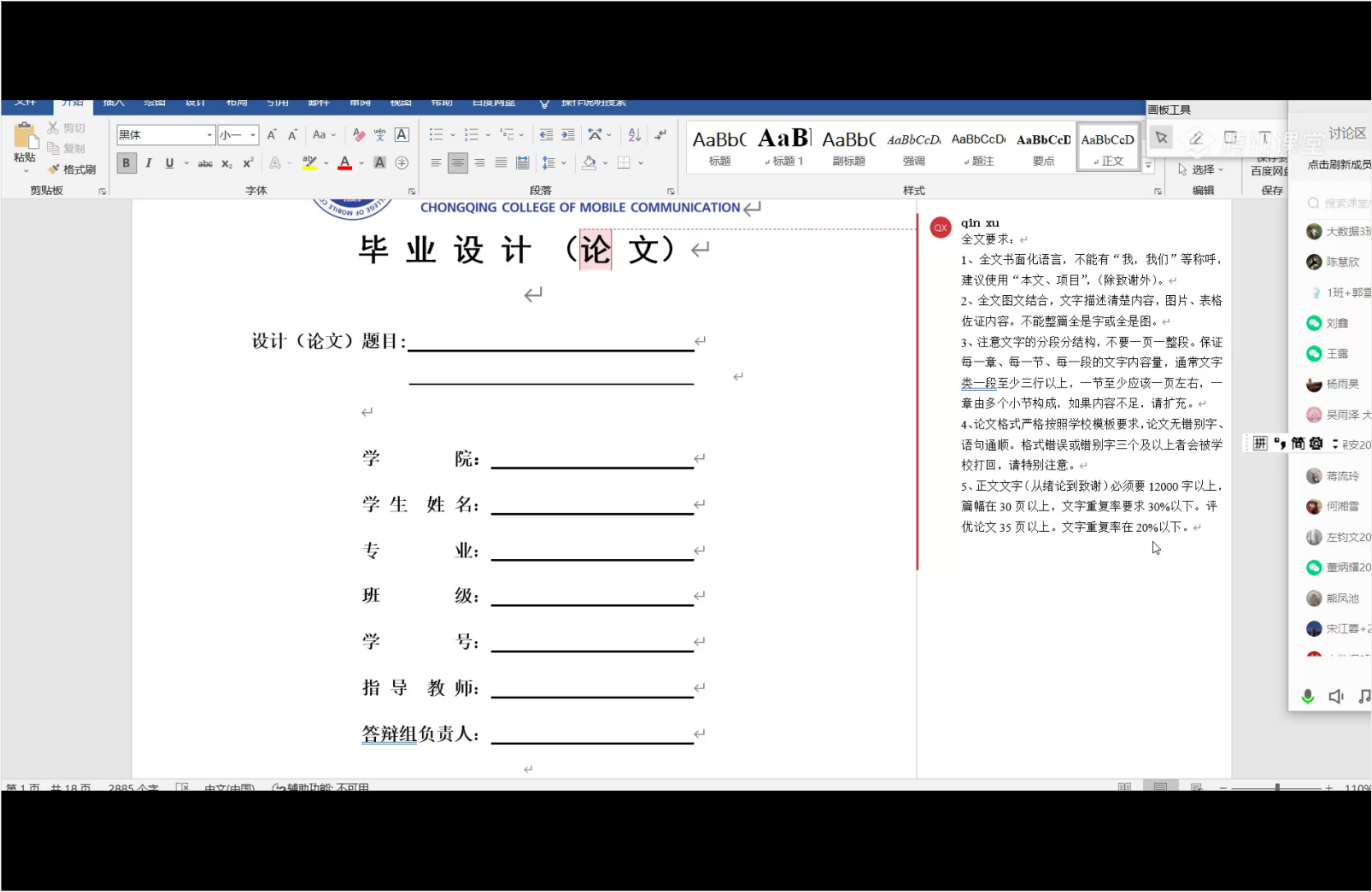Open the 插入 ribbon tab
Viewport: 1372px width, 892px height.
[x=114, y=102]
